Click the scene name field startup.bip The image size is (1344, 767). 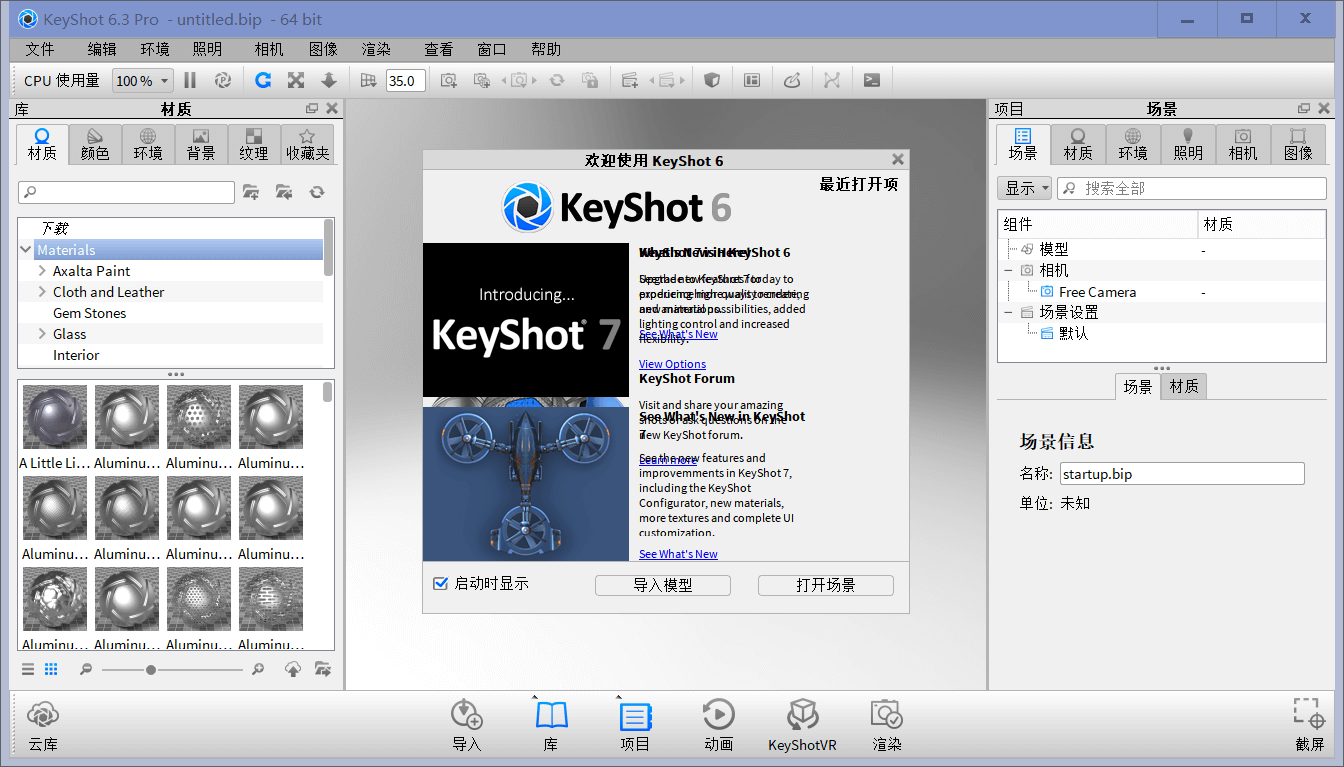(x=1182, y=474)
